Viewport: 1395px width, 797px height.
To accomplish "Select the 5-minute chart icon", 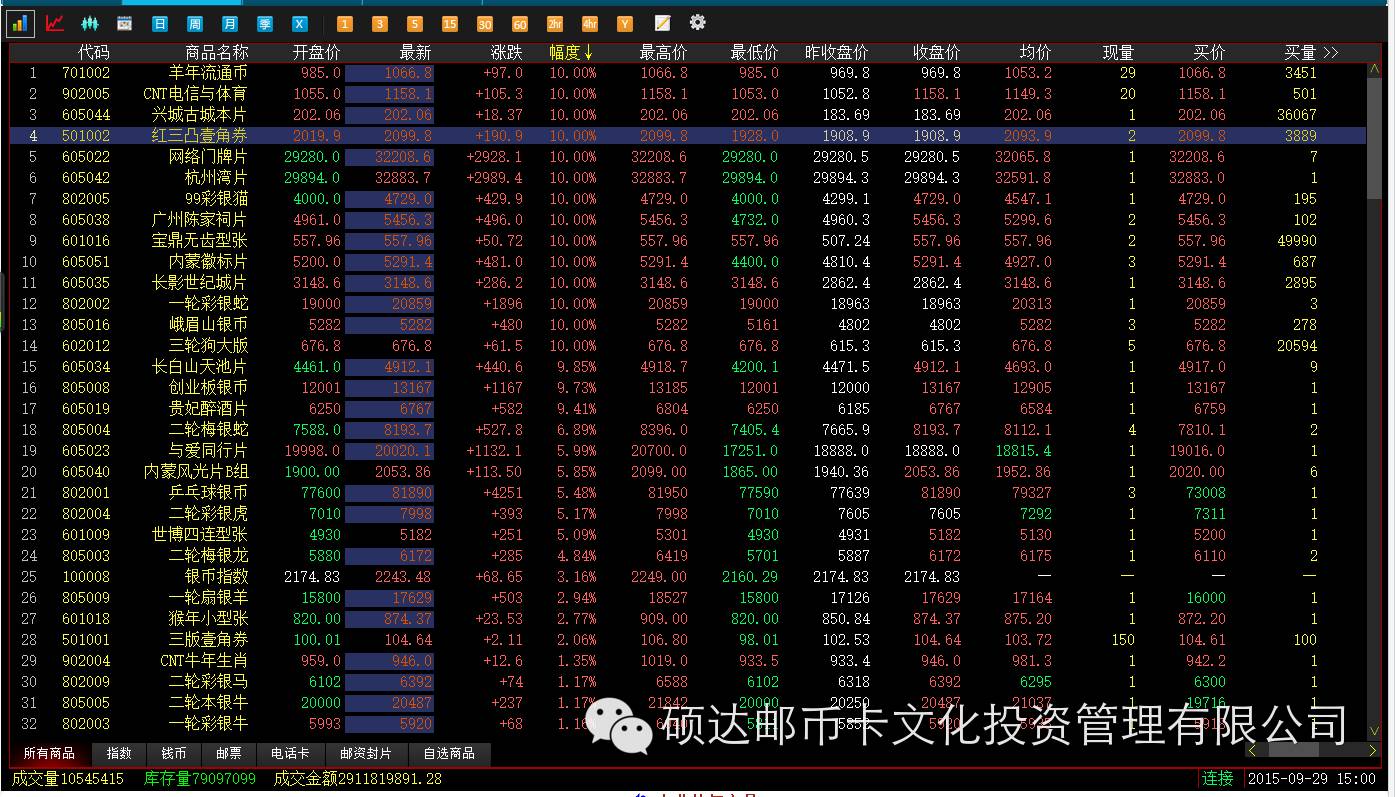I will pyautogui.click(x=414, y=23).
